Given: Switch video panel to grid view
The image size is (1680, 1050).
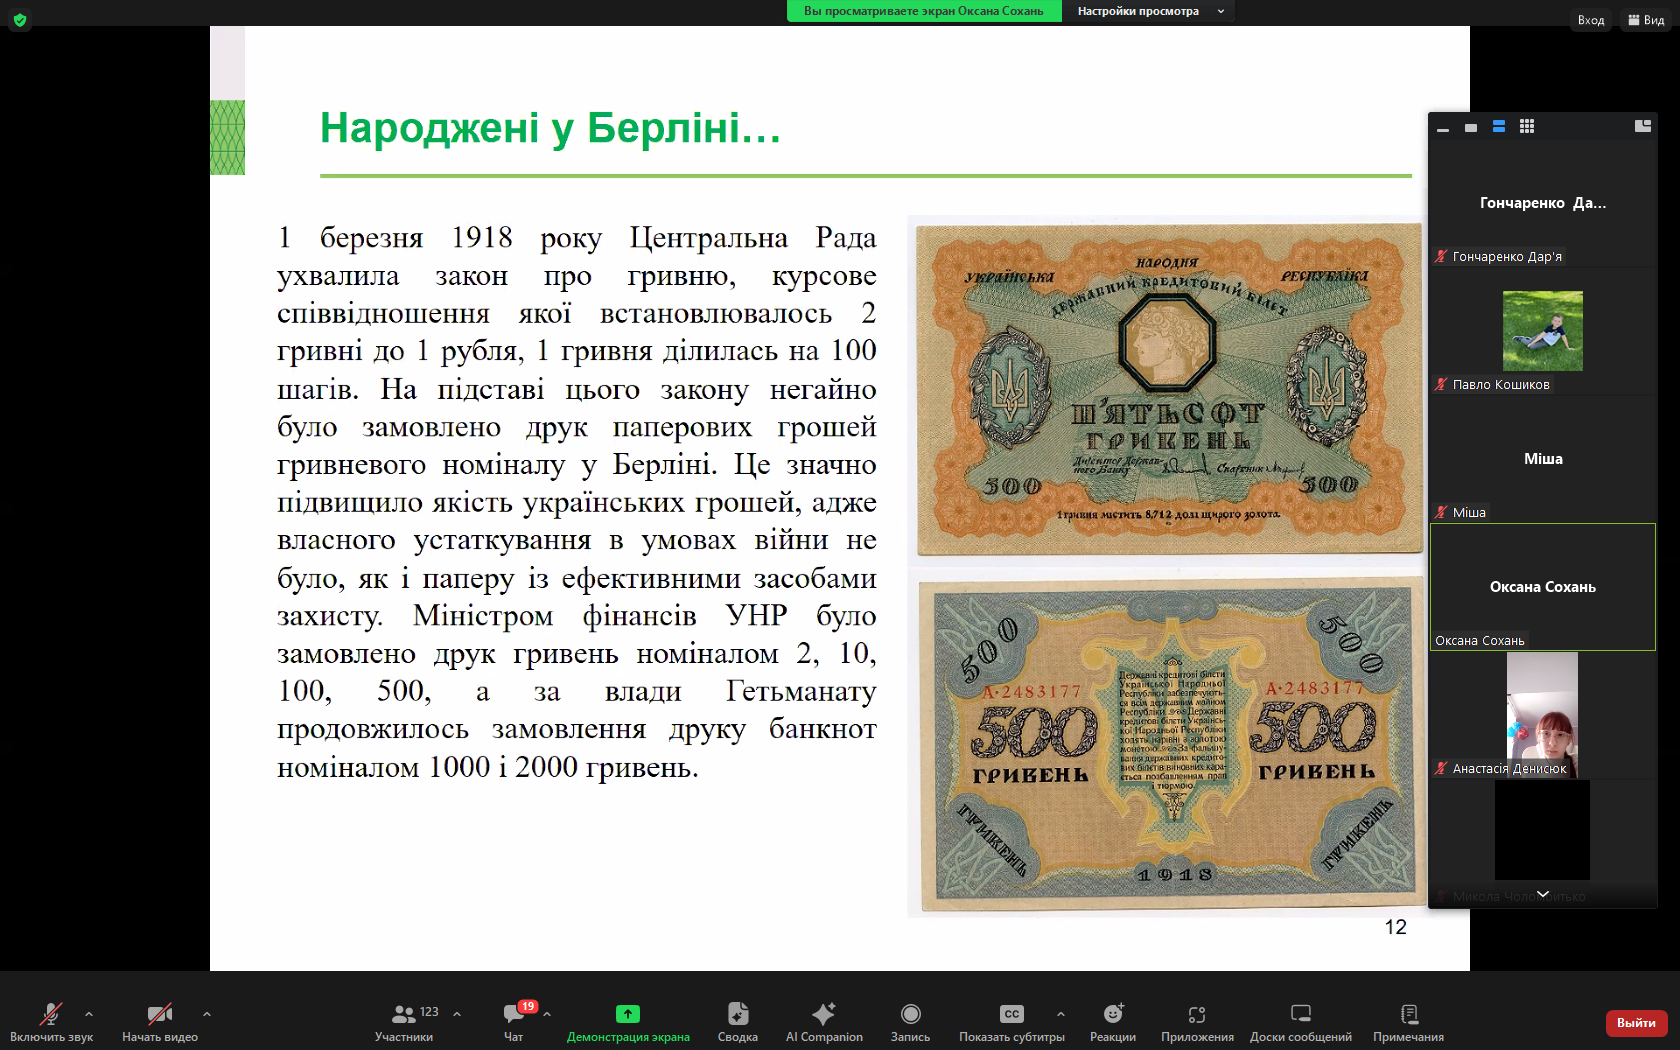Looking at the screenshot, I should tap(1526, 127).
